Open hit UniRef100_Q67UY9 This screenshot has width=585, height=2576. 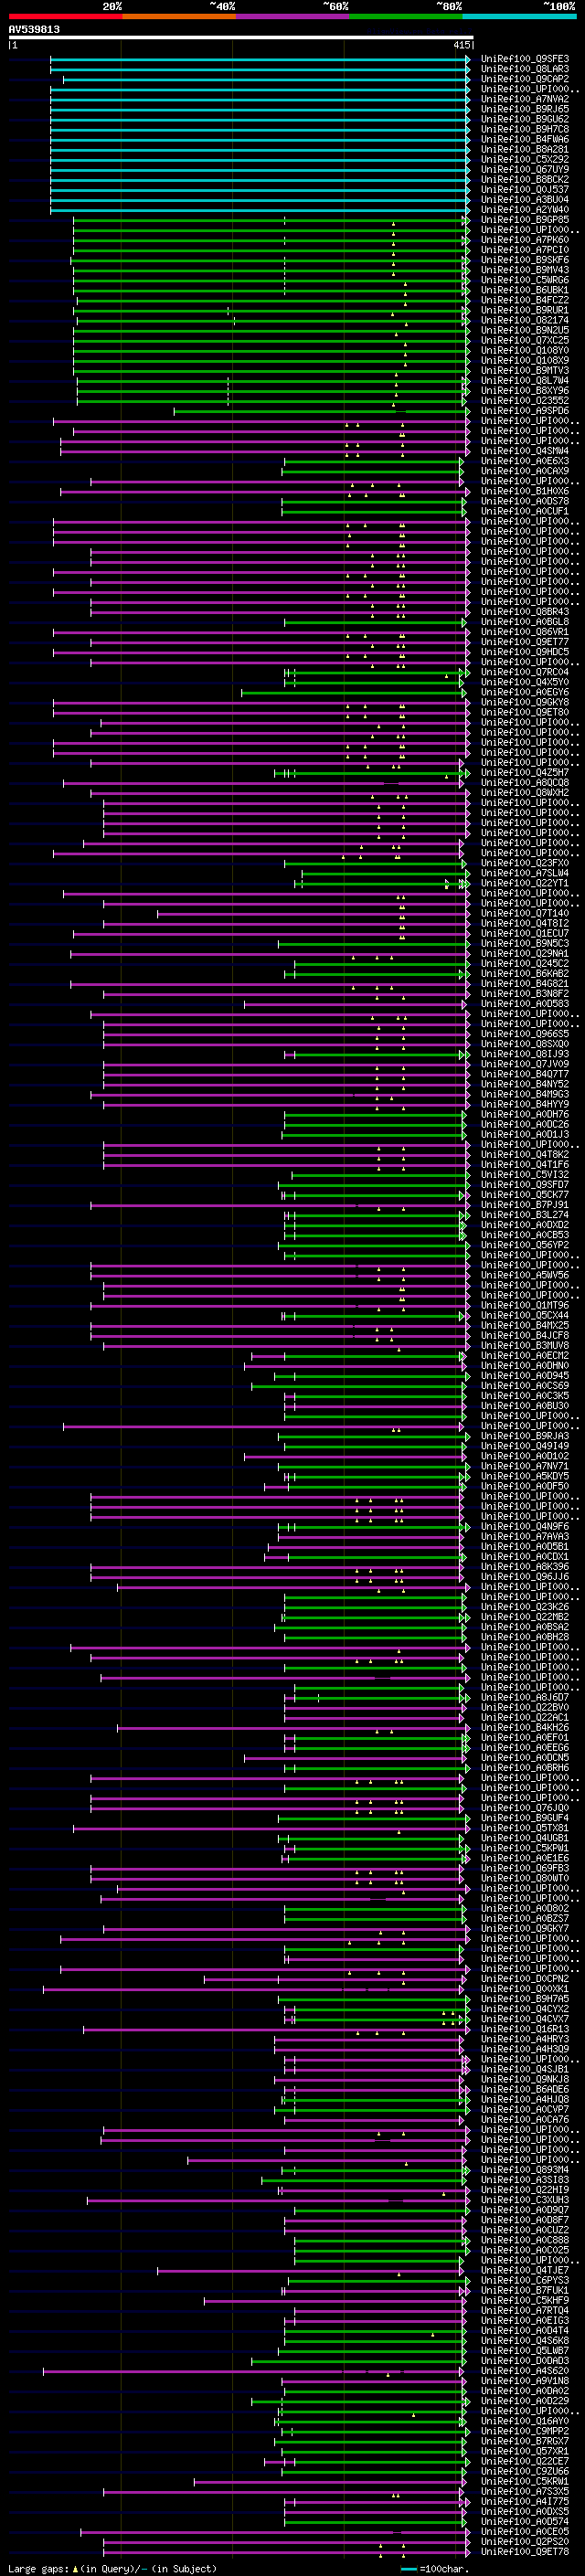click(525, 169)
